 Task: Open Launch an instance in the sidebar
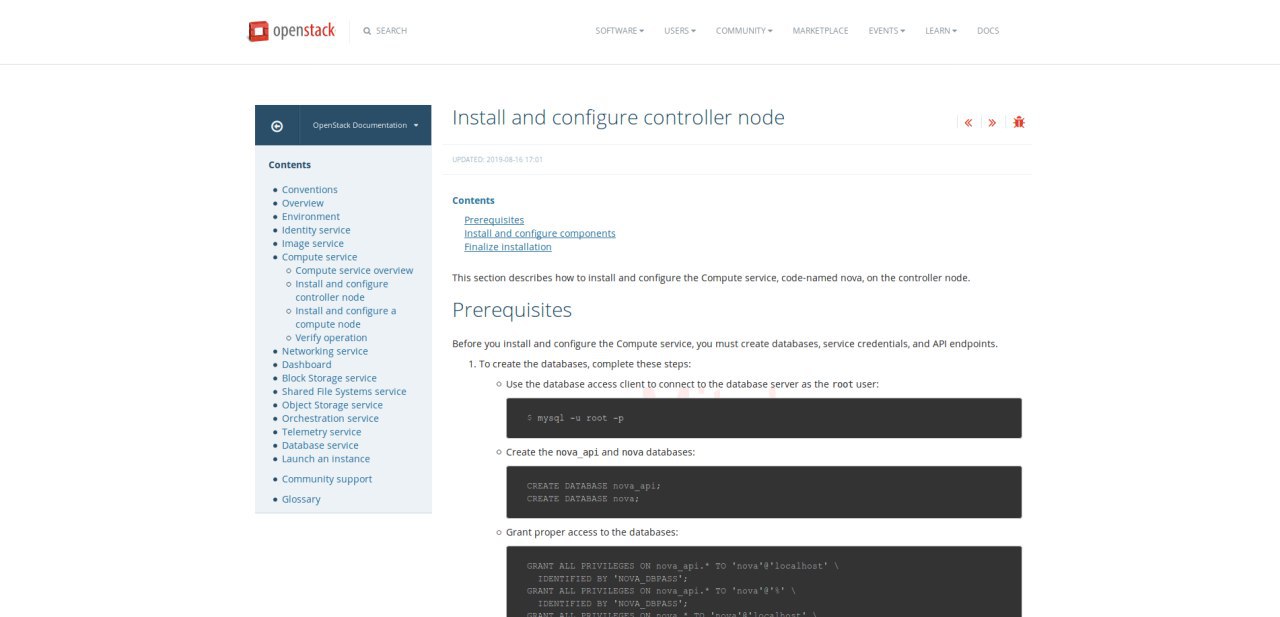[x=326, y=459]
